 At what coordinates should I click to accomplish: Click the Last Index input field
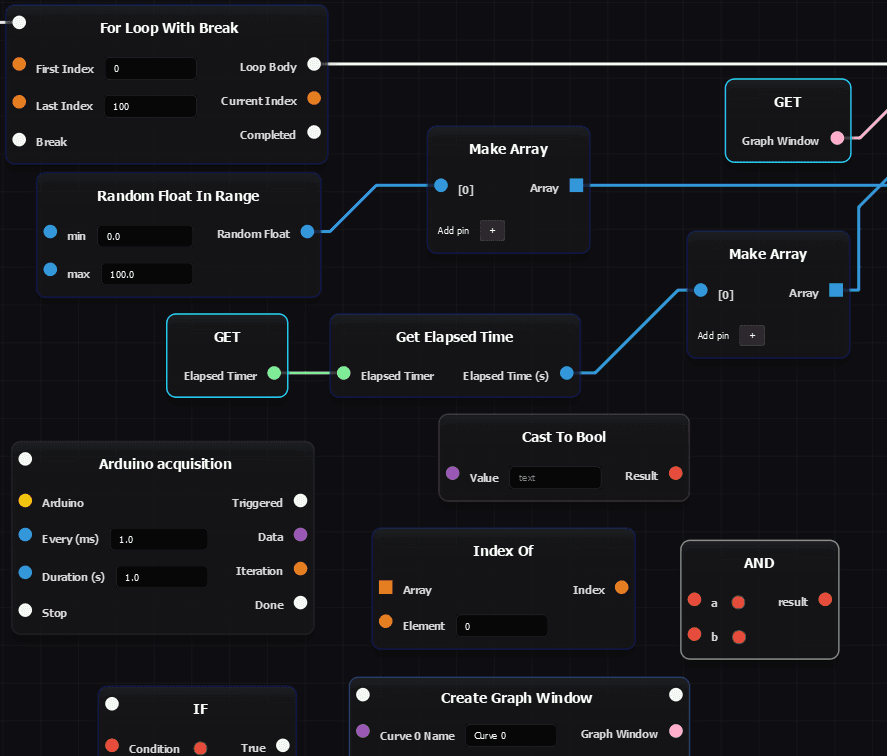pyautogui.click(x=151, y=106)
